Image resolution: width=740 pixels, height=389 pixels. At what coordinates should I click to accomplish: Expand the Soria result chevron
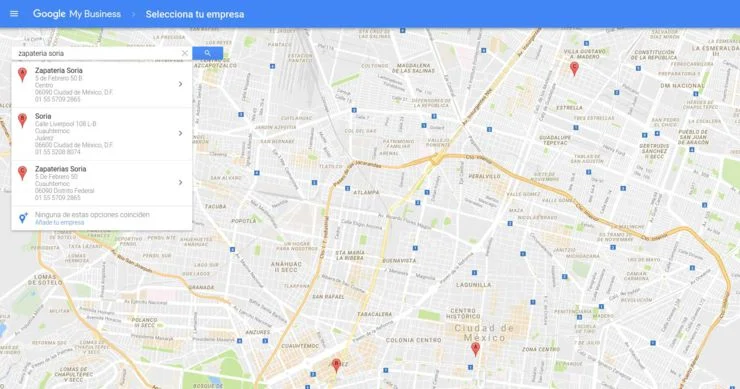(180, 134)
